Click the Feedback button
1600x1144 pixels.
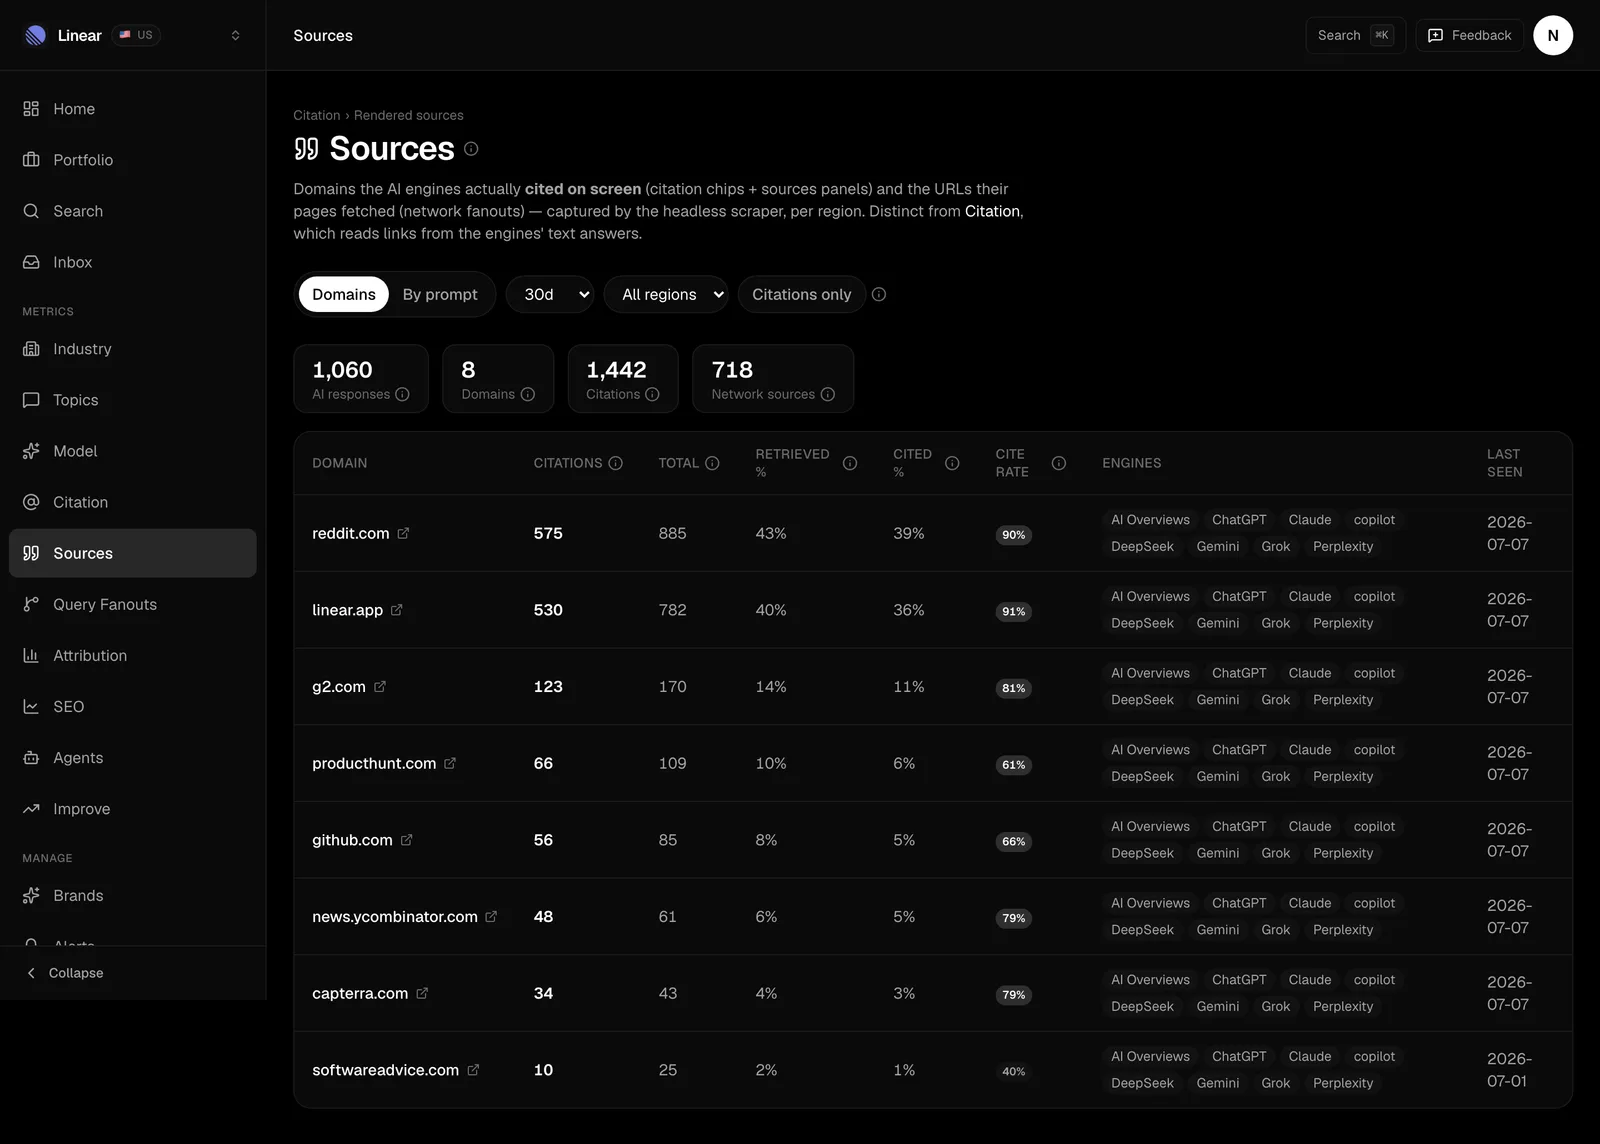pyautogui.click(x=1469, y=35)
